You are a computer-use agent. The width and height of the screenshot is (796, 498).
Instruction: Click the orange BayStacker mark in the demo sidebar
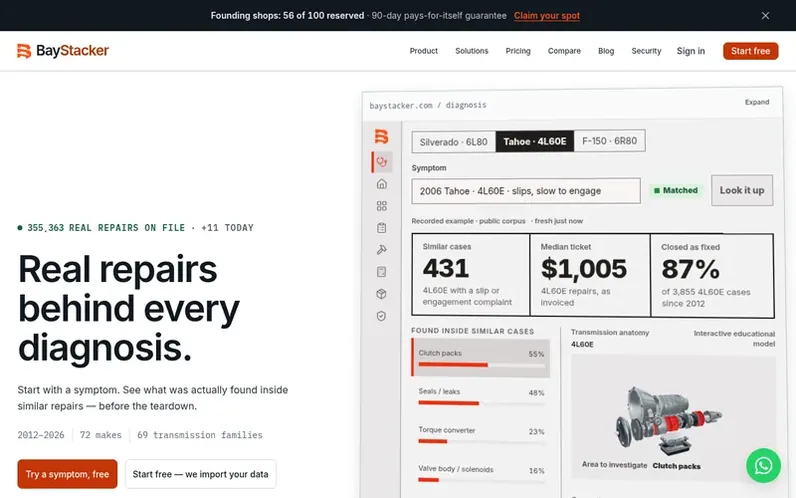(x=381, y=136)
